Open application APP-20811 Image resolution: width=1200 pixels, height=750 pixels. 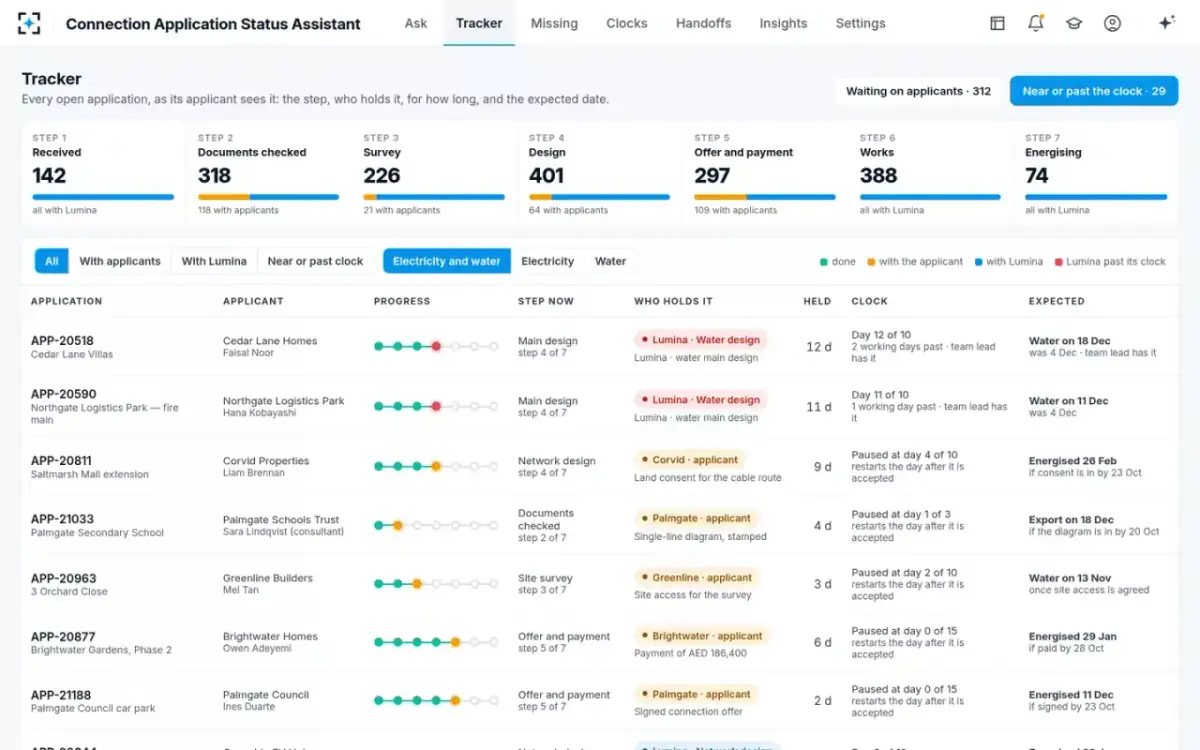[61, 460]
